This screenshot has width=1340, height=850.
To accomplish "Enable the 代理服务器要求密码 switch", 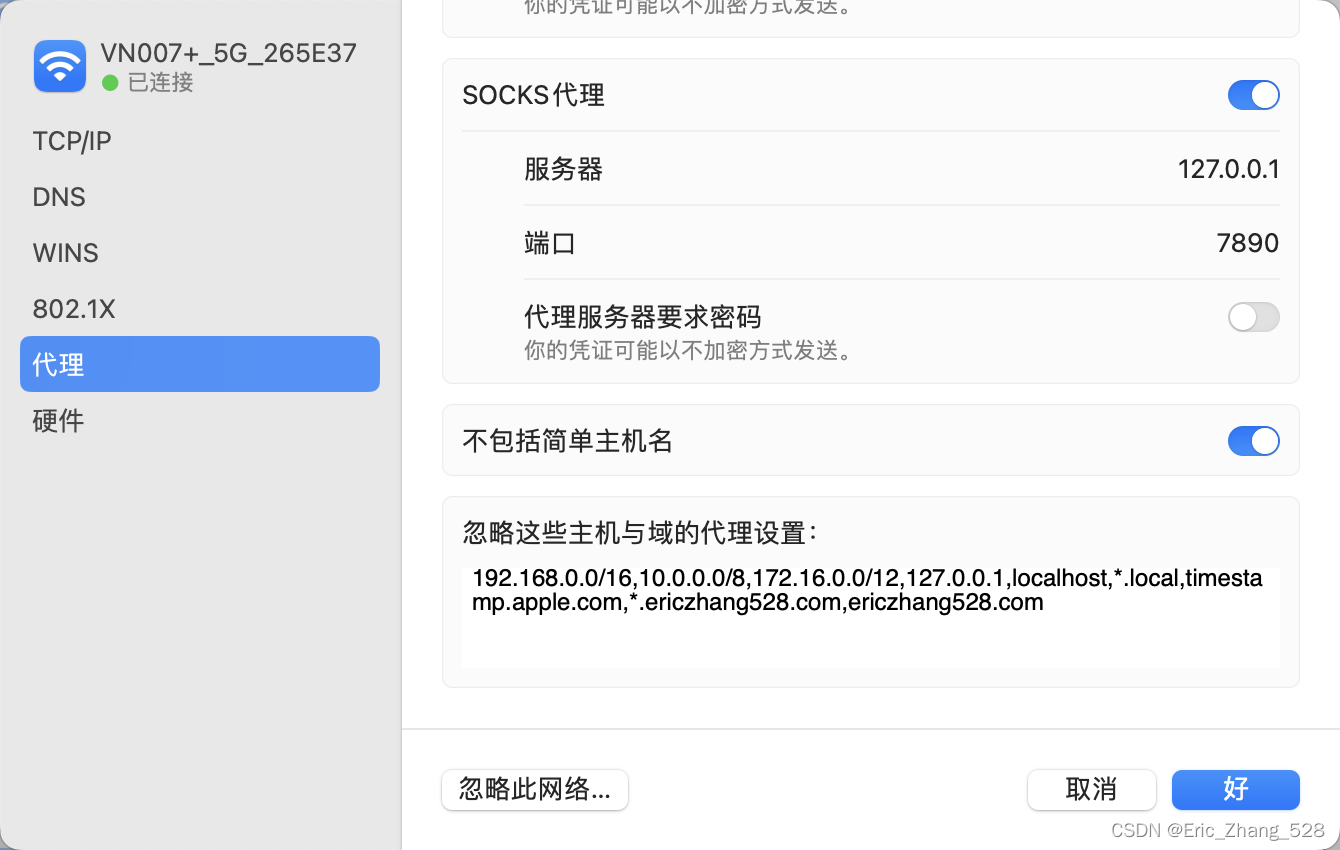I will (x=1253, y=317).
